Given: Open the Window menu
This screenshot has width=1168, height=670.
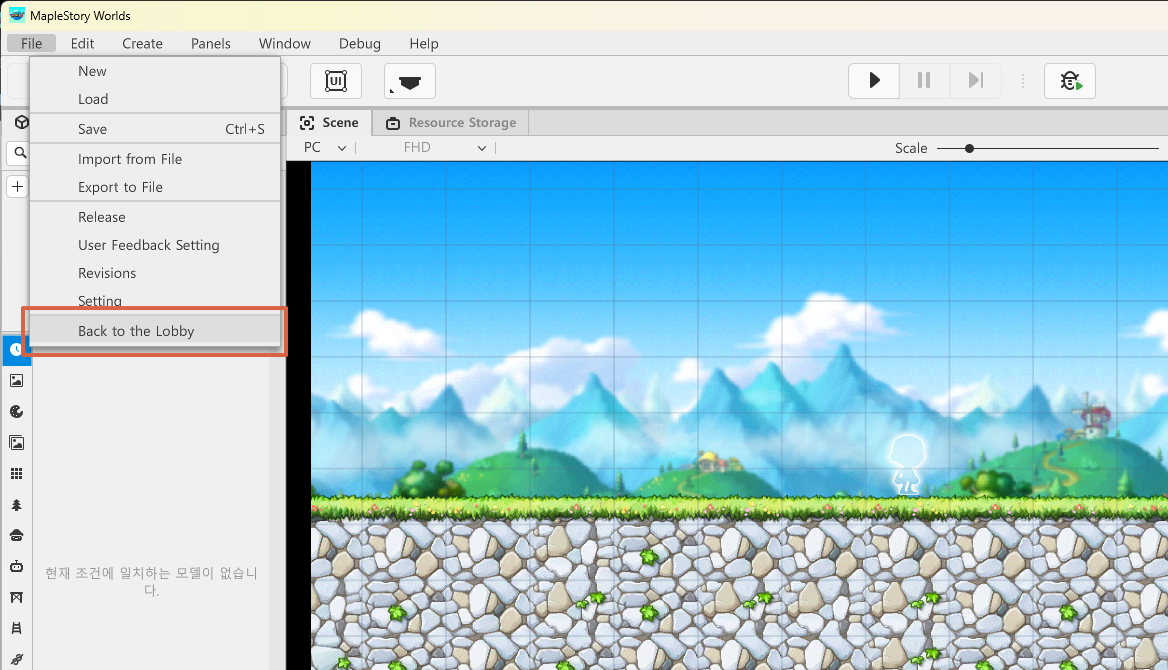Looking at the screenshot, I should [285, 43].
